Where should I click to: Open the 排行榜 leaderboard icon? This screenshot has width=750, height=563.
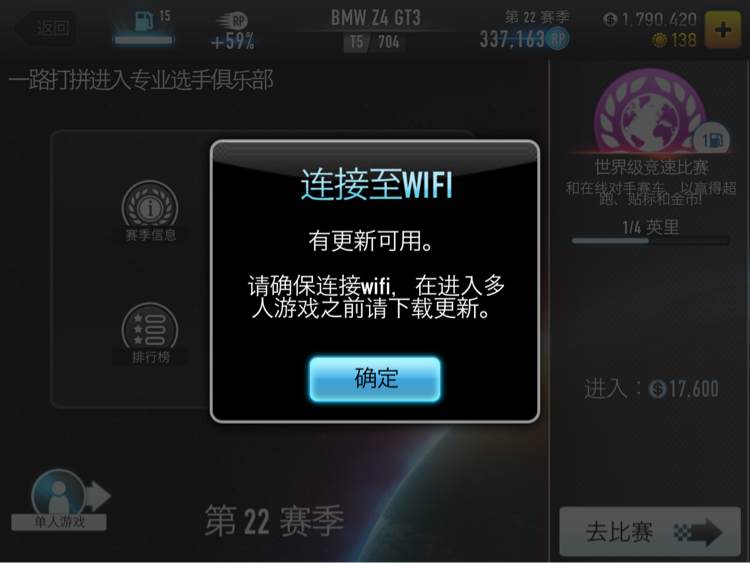click(x=150, y=333)
